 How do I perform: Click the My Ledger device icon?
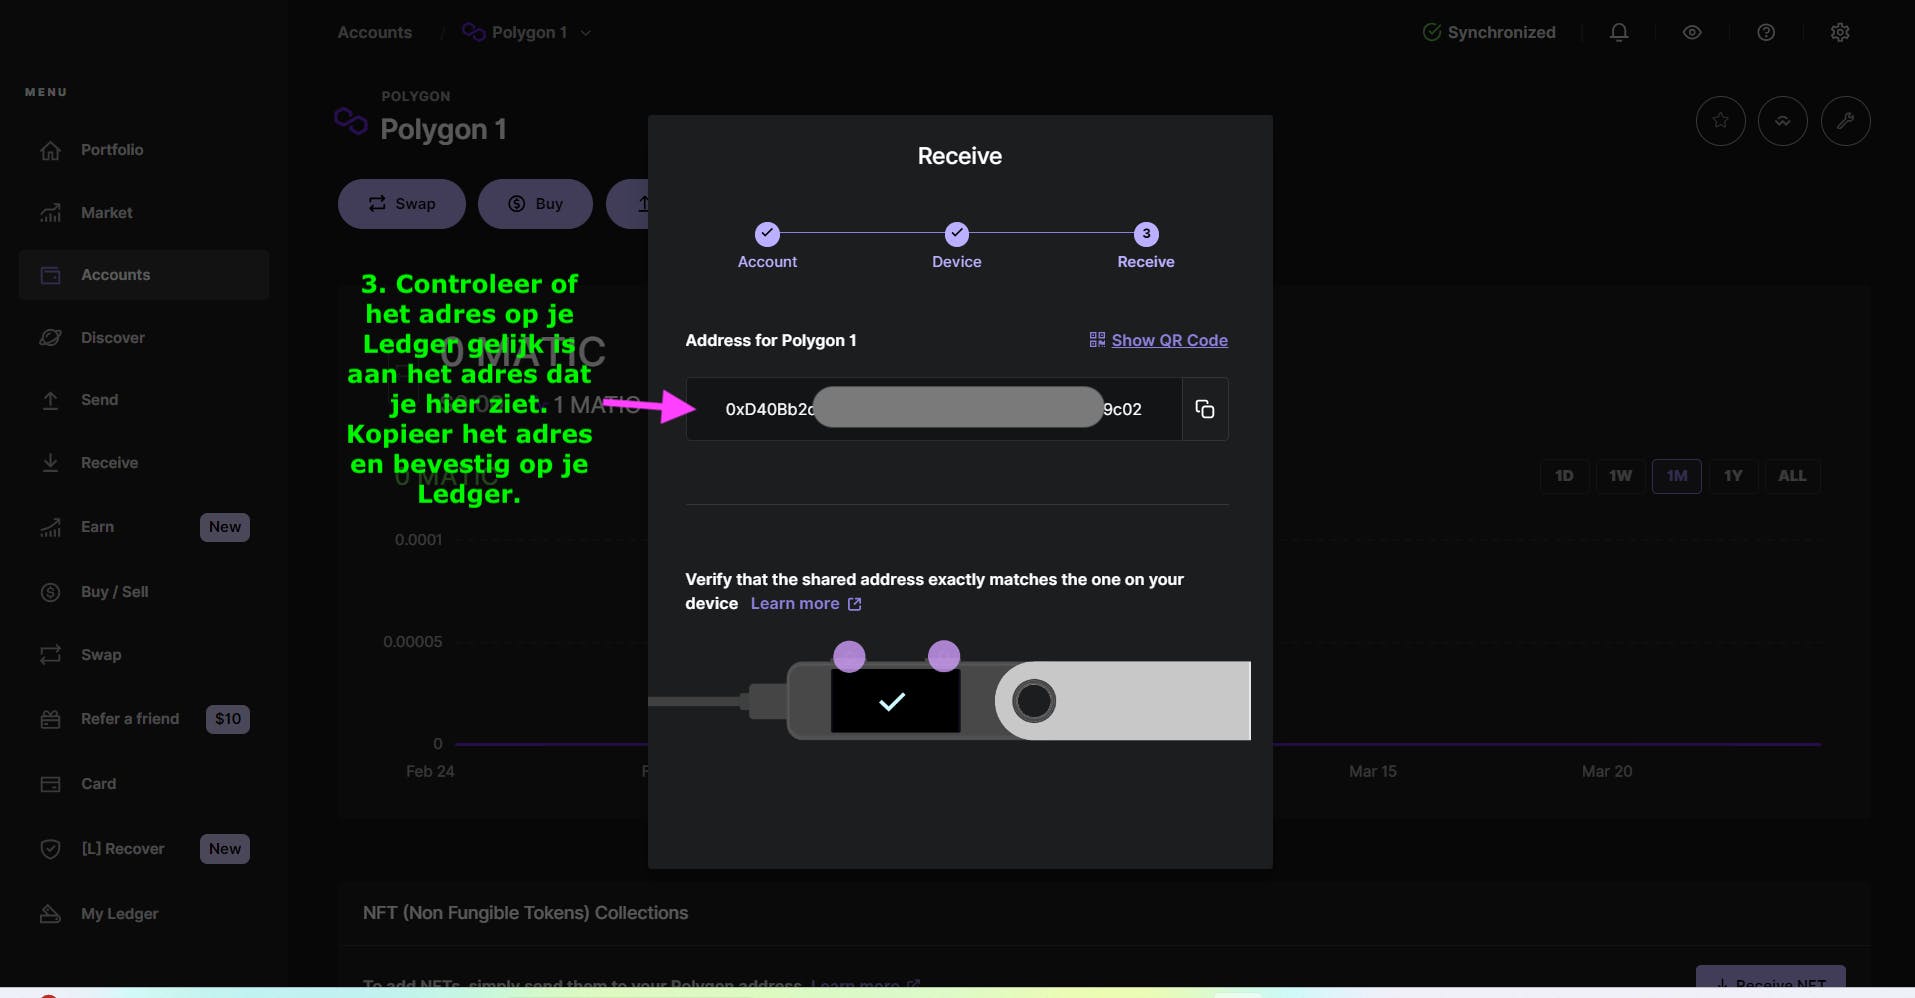pyautogui.click(x=50, y=914)
